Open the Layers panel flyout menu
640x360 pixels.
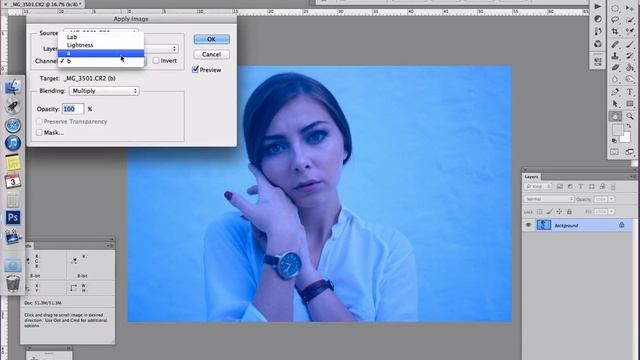point(633,176)
